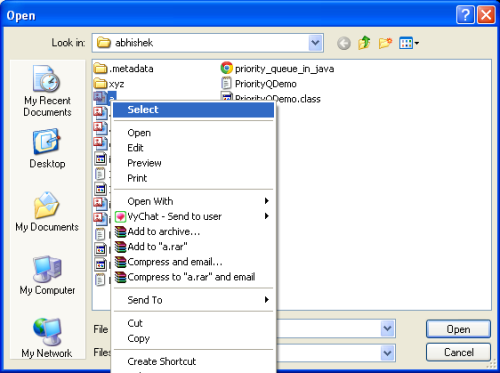Viewport: 500px width, 373px height.
Task: Click Add to archive... menu entry
Action: 193,231
